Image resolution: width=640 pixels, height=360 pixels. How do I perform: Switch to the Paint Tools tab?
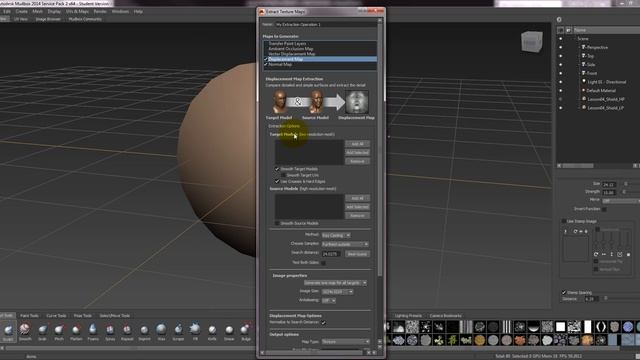[x=29, y=316]
